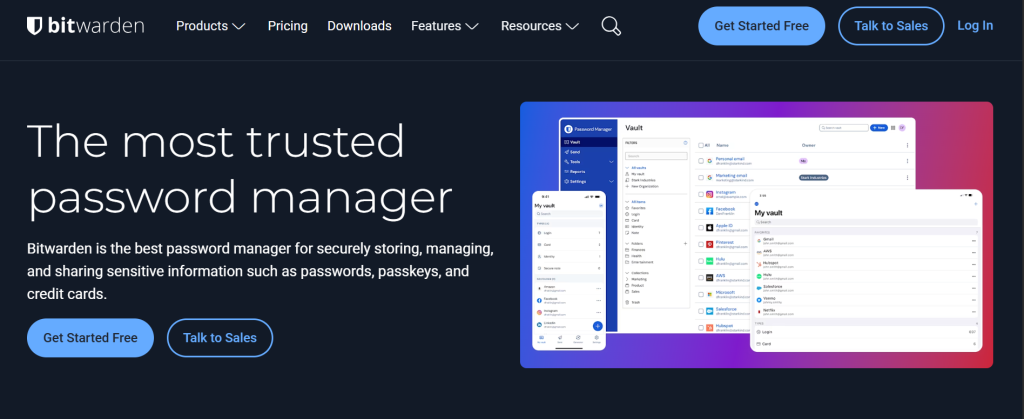Click the Search field in the phone mockup
The height and width of the screenshot is (419, 1024).
click(569, 213)
